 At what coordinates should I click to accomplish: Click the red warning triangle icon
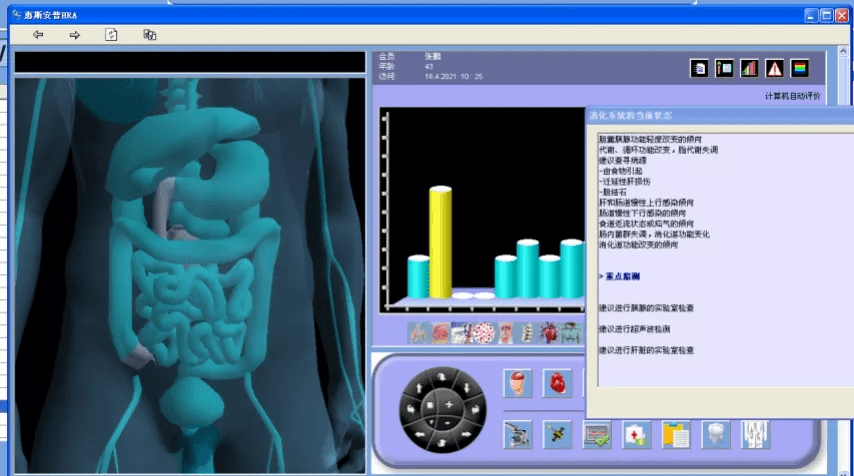774,68
